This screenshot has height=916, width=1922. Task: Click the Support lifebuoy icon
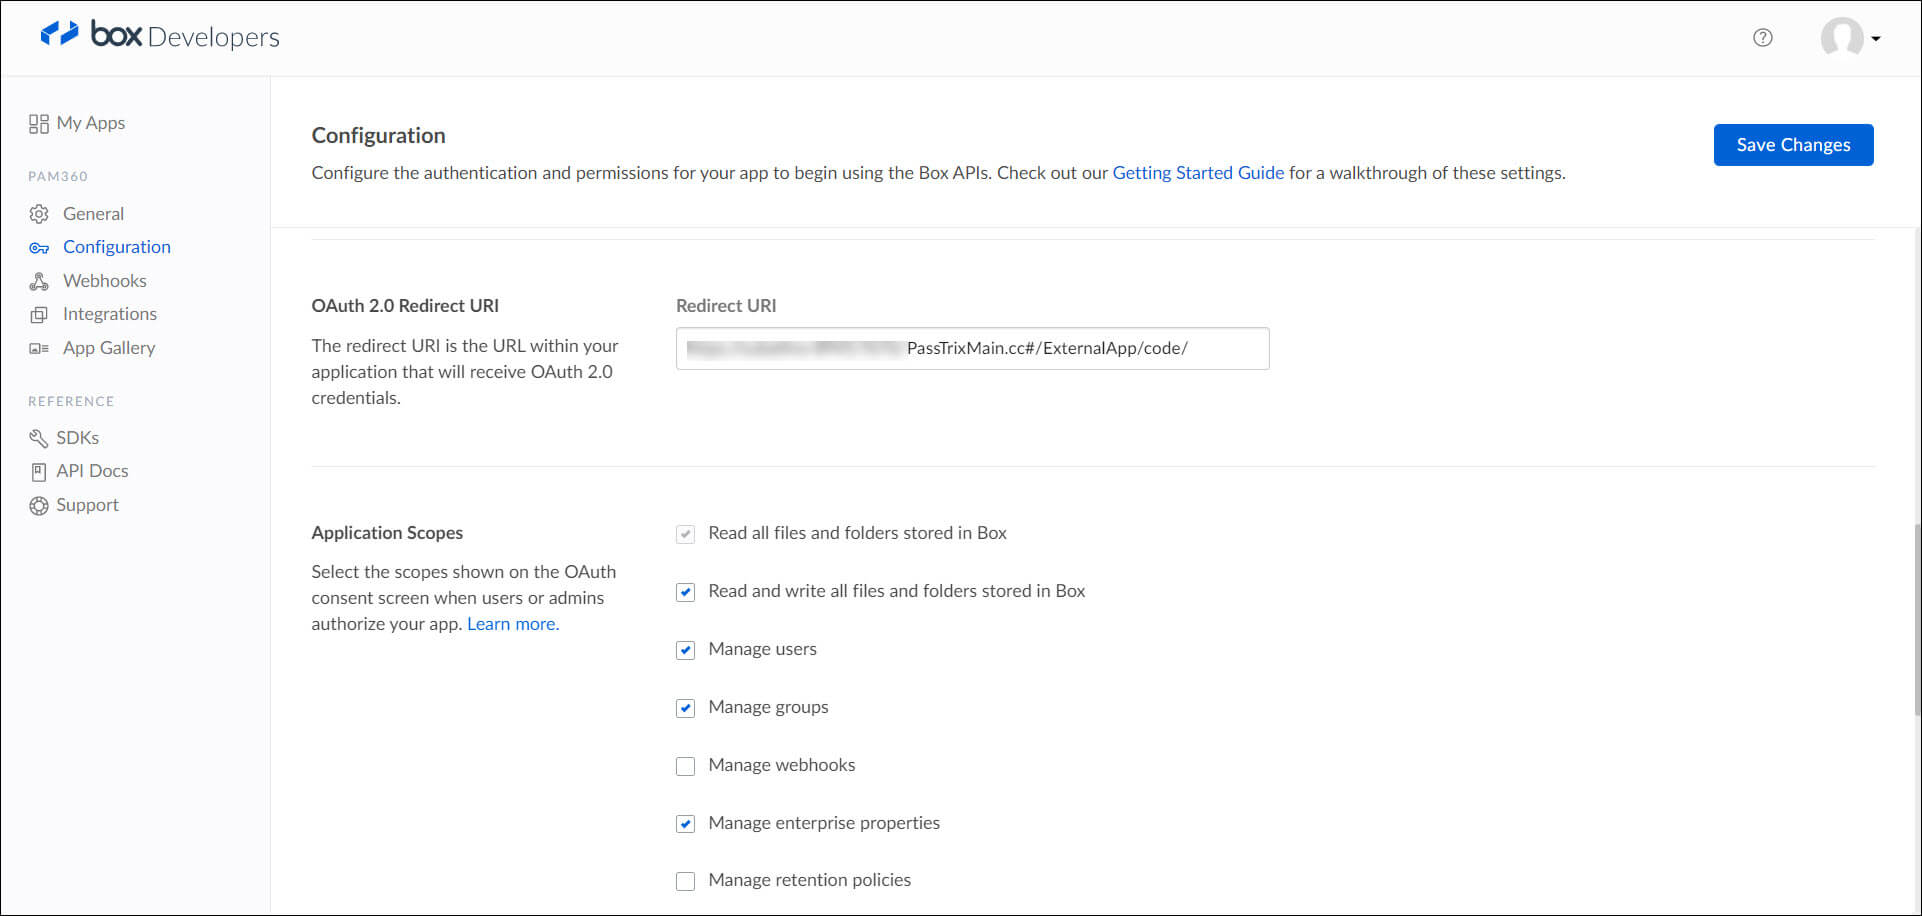[x=39, y=506]
